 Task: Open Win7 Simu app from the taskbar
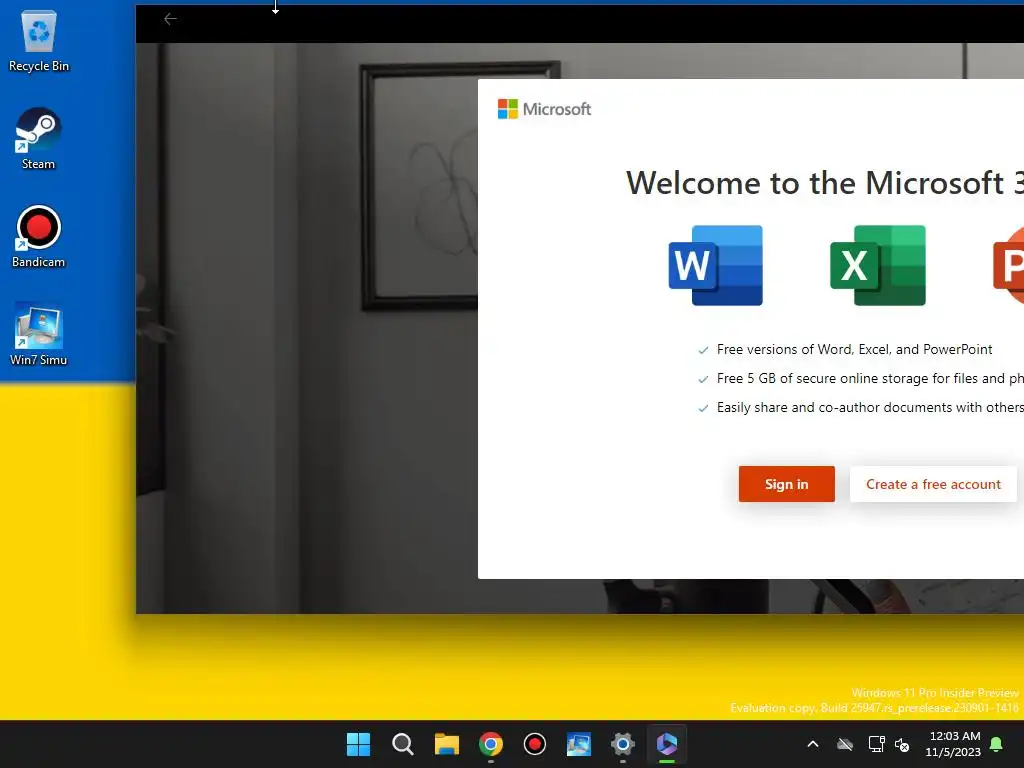click(x=579, y=744)
